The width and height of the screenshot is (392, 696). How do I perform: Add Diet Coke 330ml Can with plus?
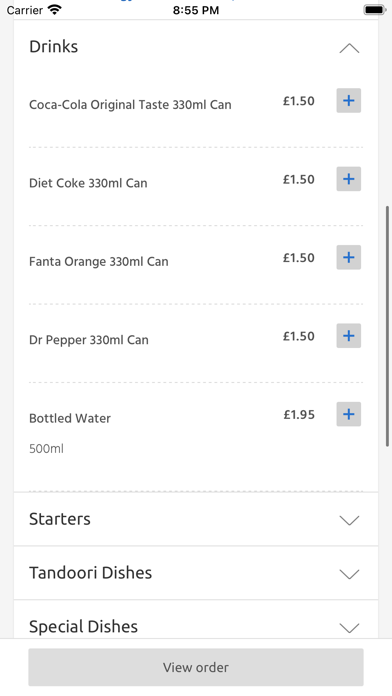[x=348, y=179]
